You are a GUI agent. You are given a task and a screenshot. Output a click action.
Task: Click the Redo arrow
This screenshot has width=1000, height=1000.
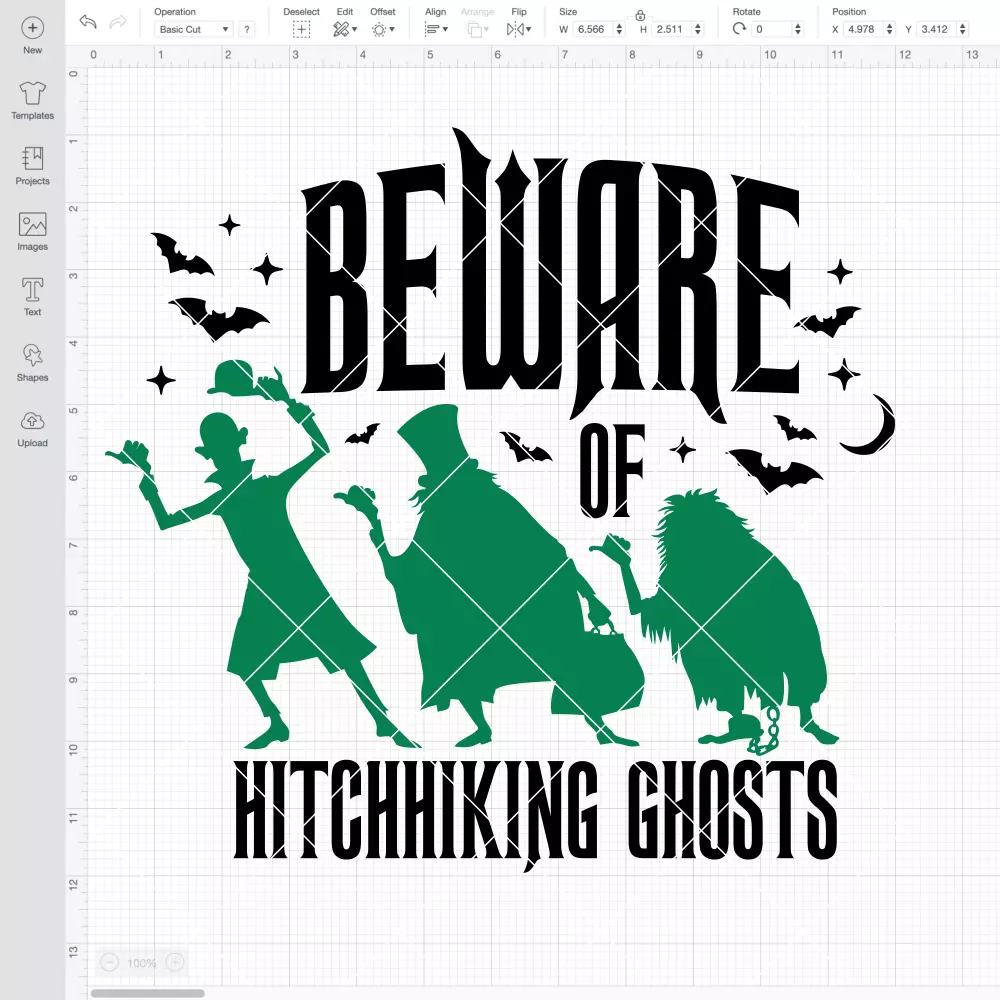point(118,22)
